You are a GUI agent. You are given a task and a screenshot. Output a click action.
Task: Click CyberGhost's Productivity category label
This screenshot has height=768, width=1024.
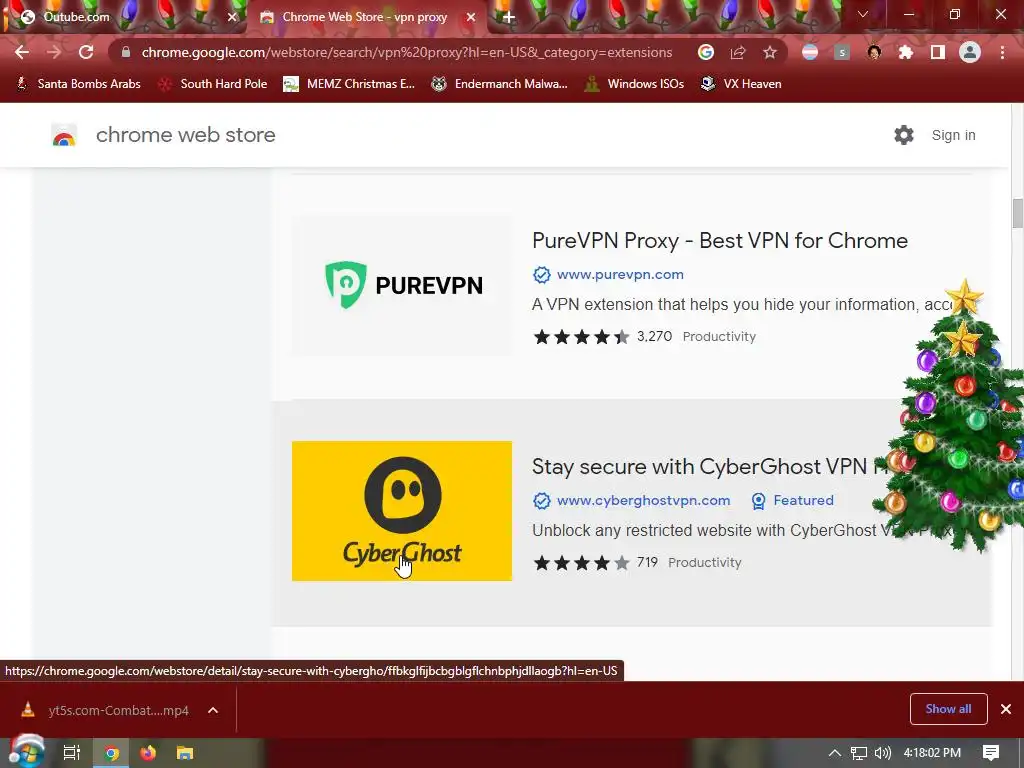click(x=705, y=563)
